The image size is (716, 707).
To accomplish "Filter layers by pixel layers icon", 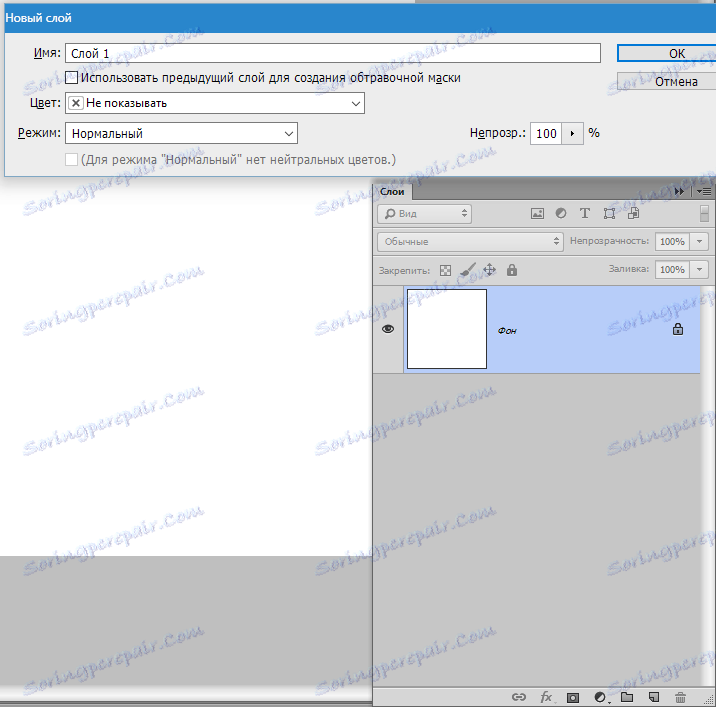I will pyautogui.click(x=537, y=213).
